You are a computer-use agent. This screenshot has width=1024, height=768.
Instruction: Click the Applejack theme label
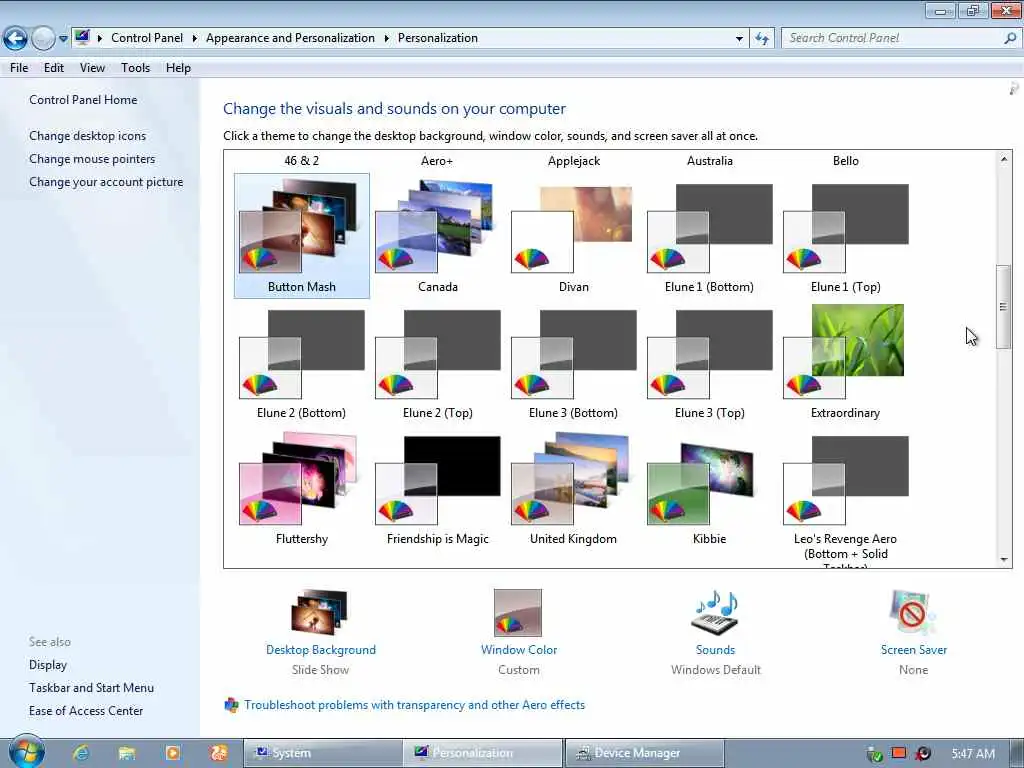tap(573, 161)
